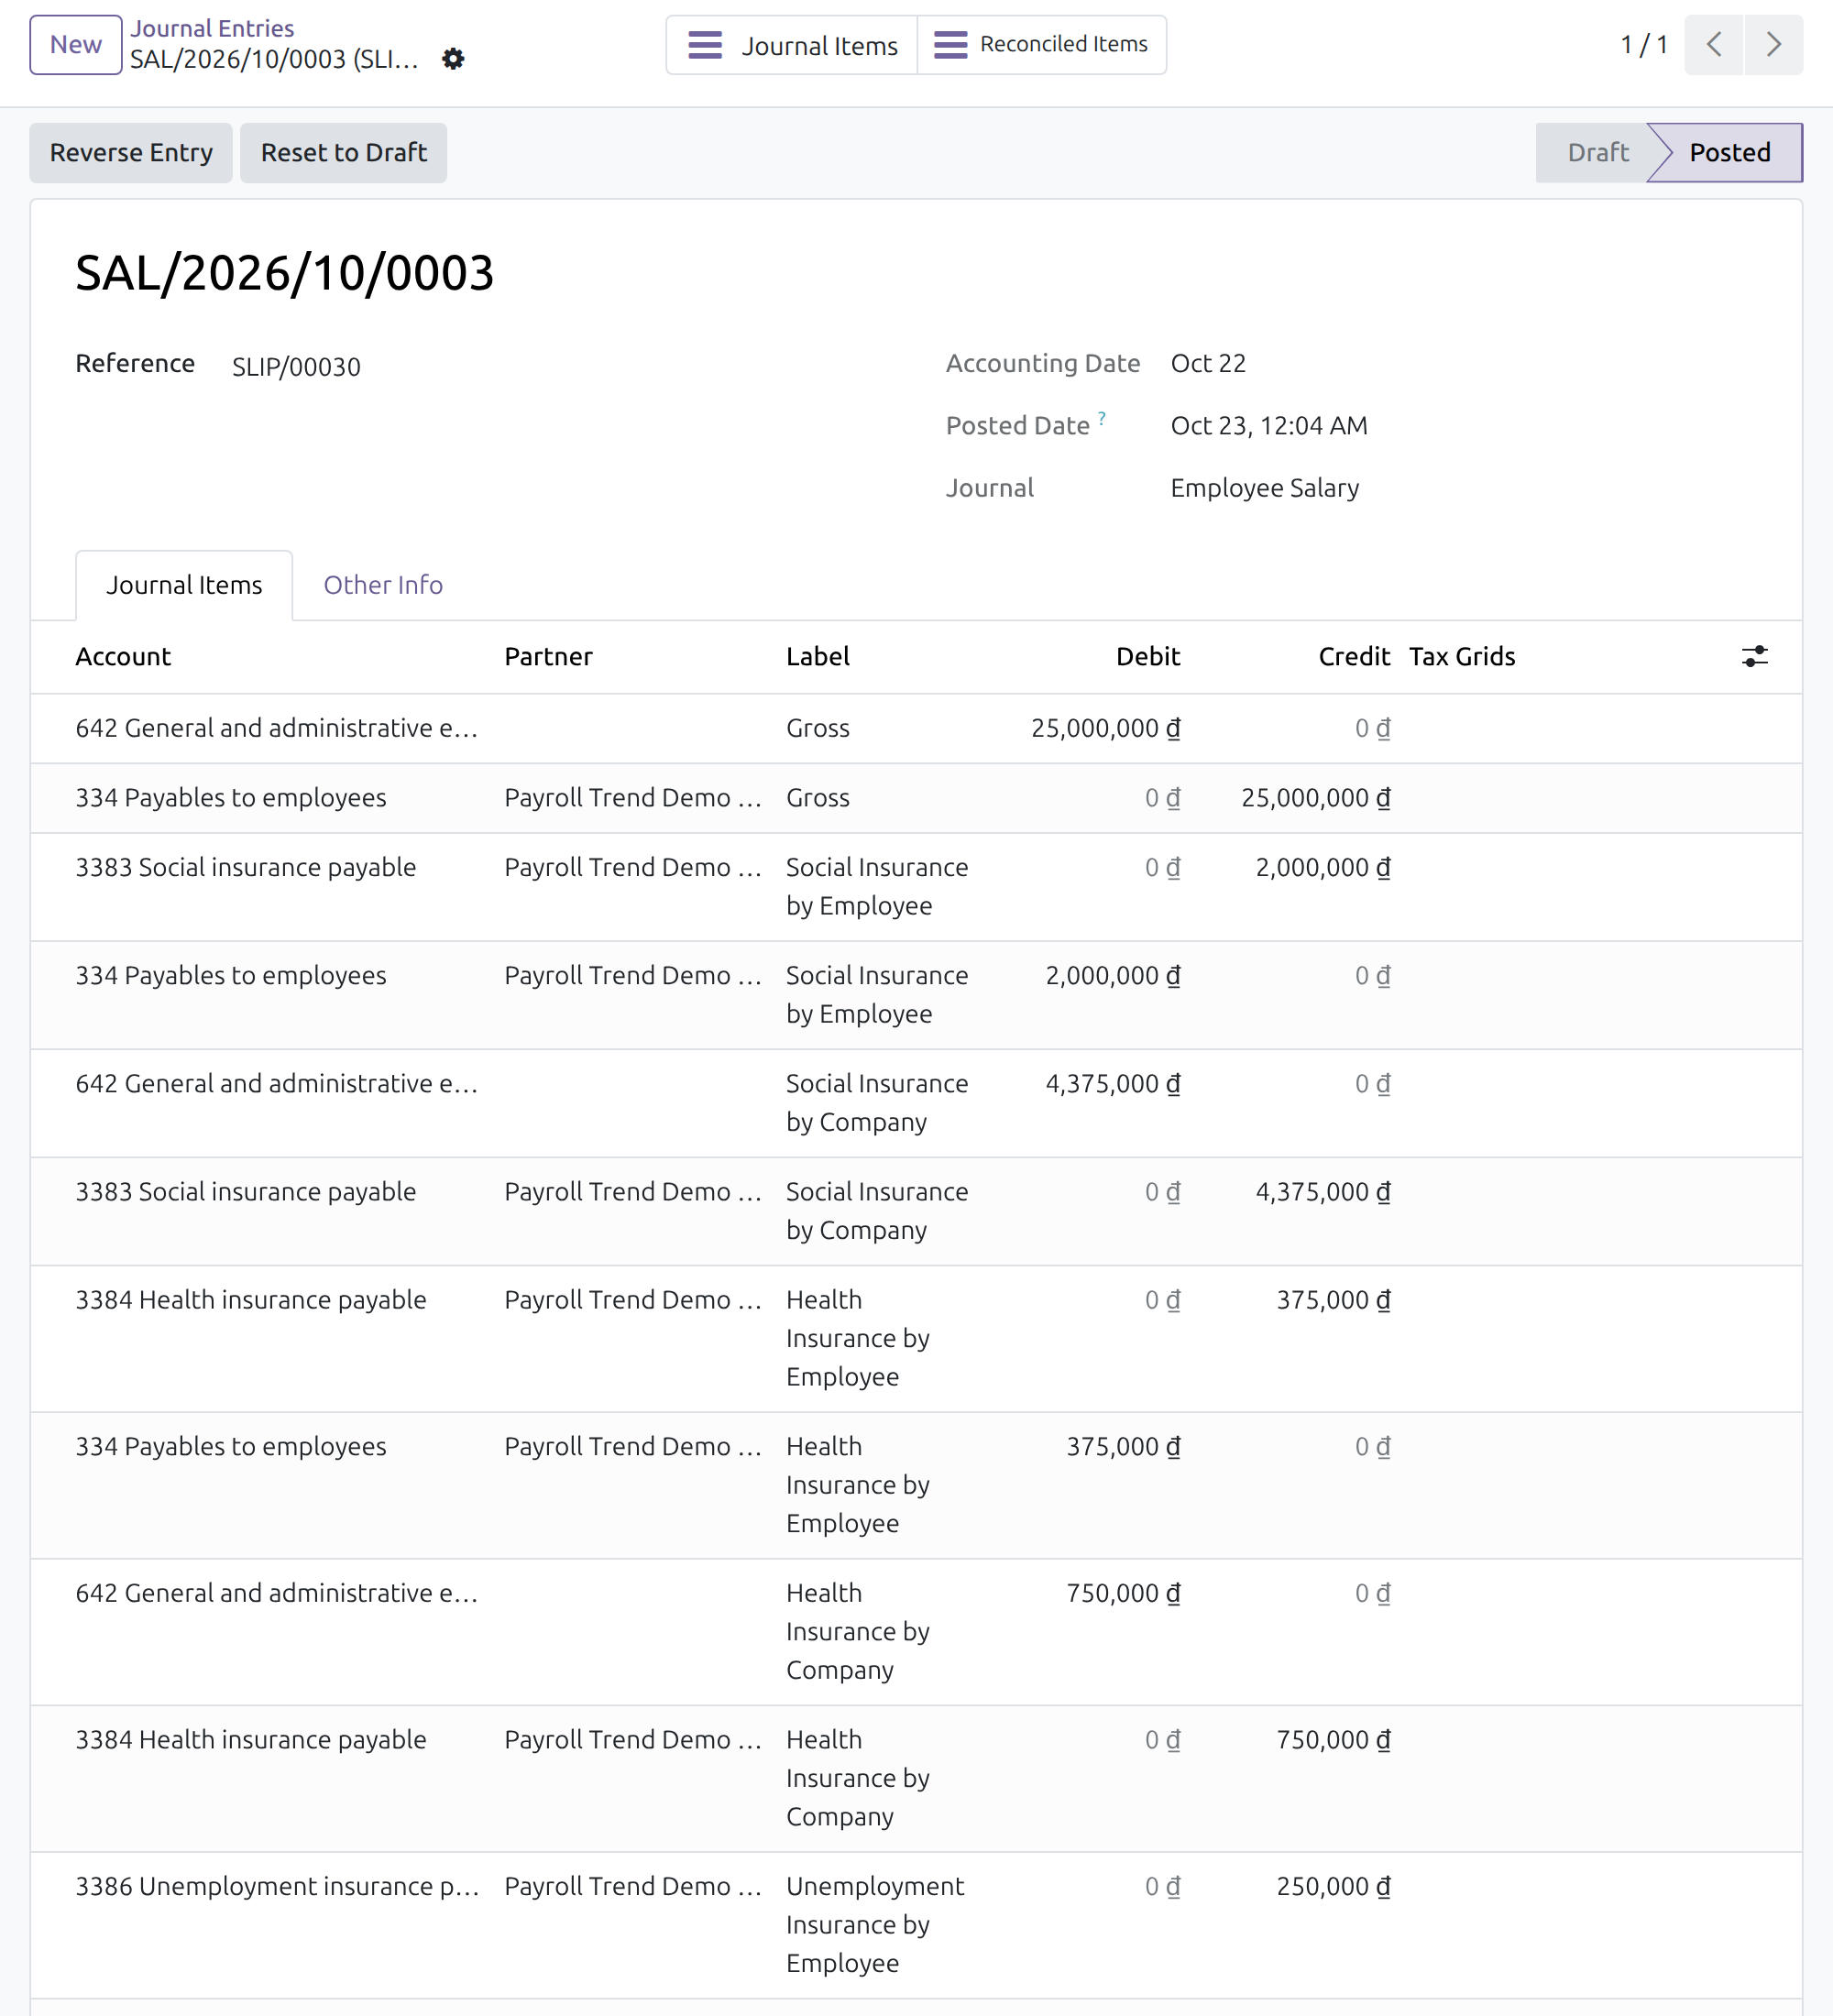Click 3383 account for Social Insurance by Employee
This screenshot has height=2016, width=1833.
246,867
